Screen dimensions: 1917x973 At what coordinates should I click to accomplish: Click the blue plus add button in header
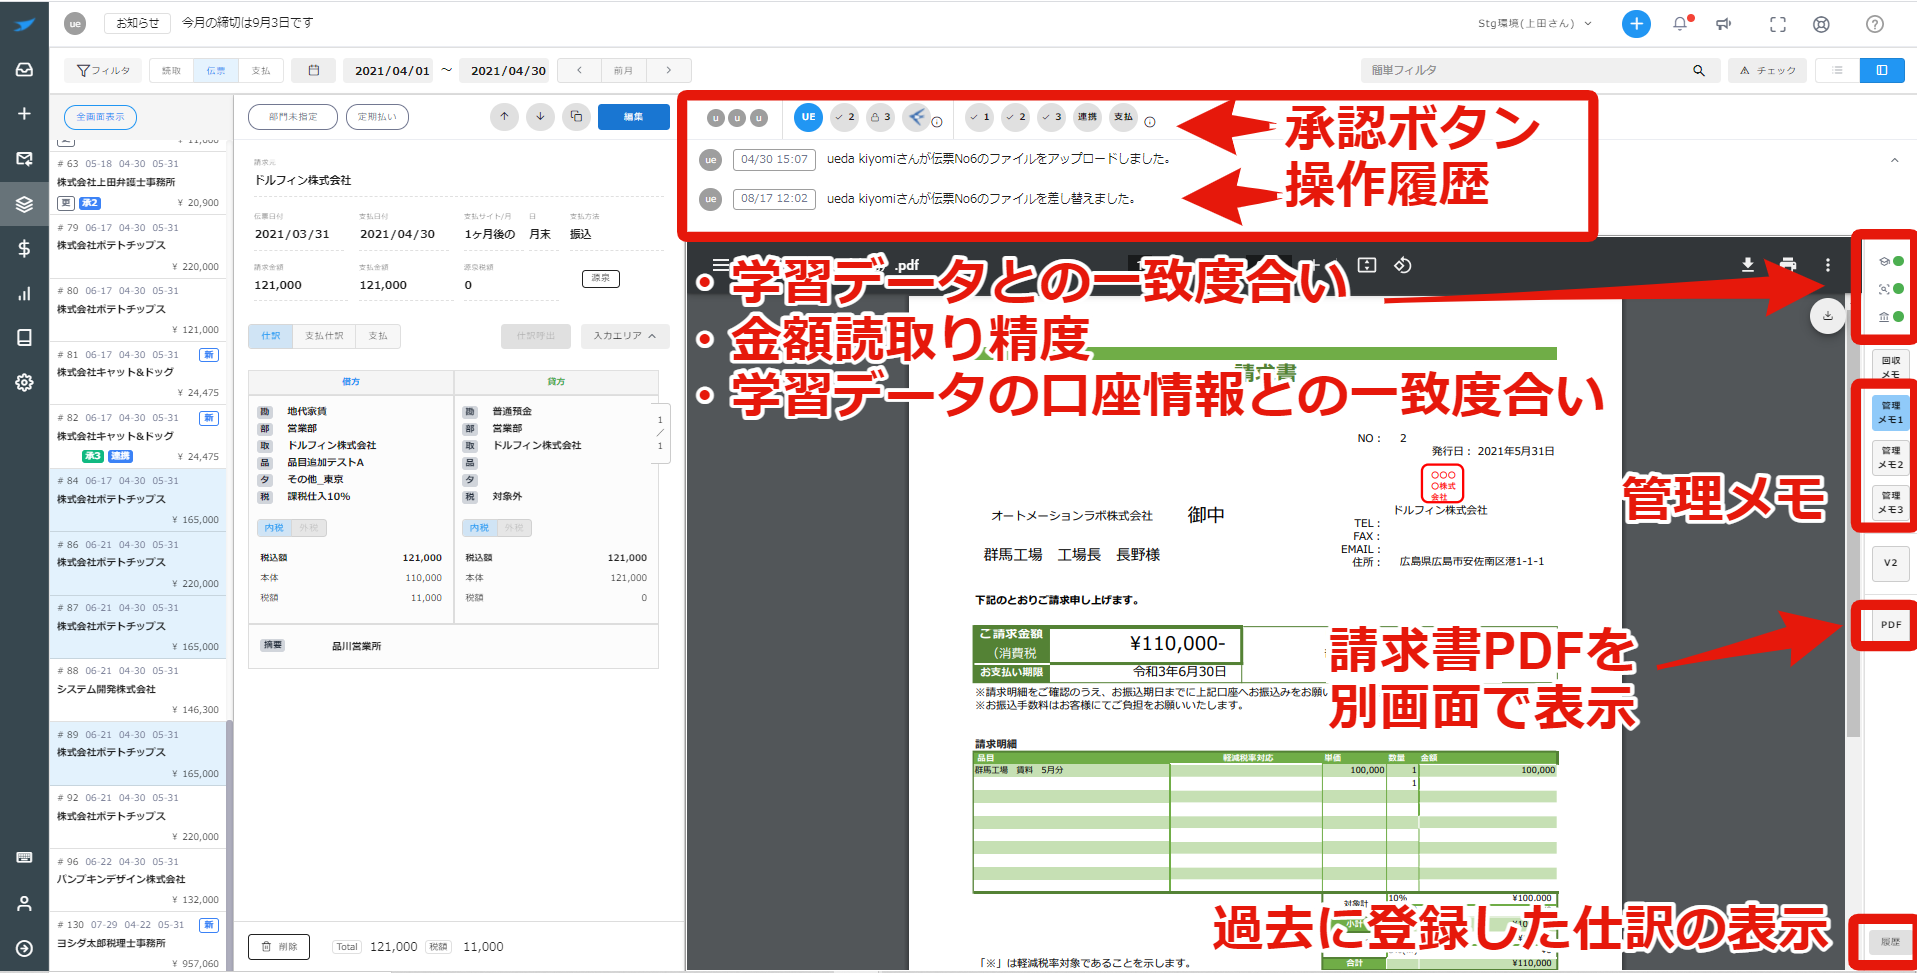(1636, 24)
